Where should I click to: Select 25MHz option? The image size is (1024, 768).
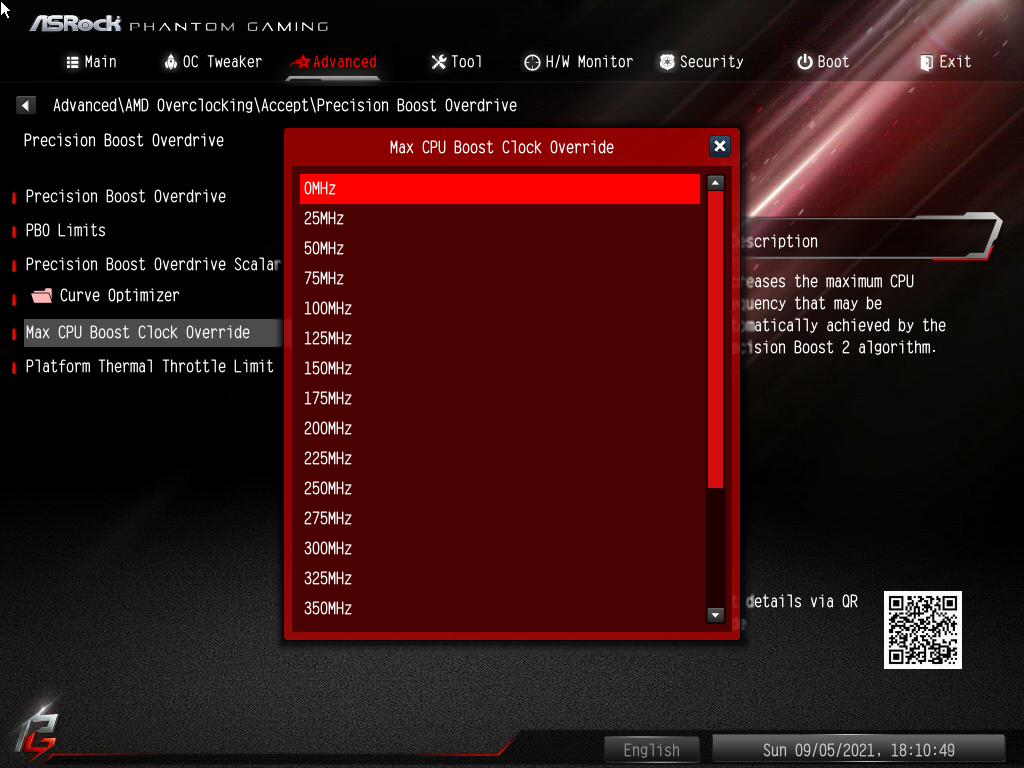[500, 219]
